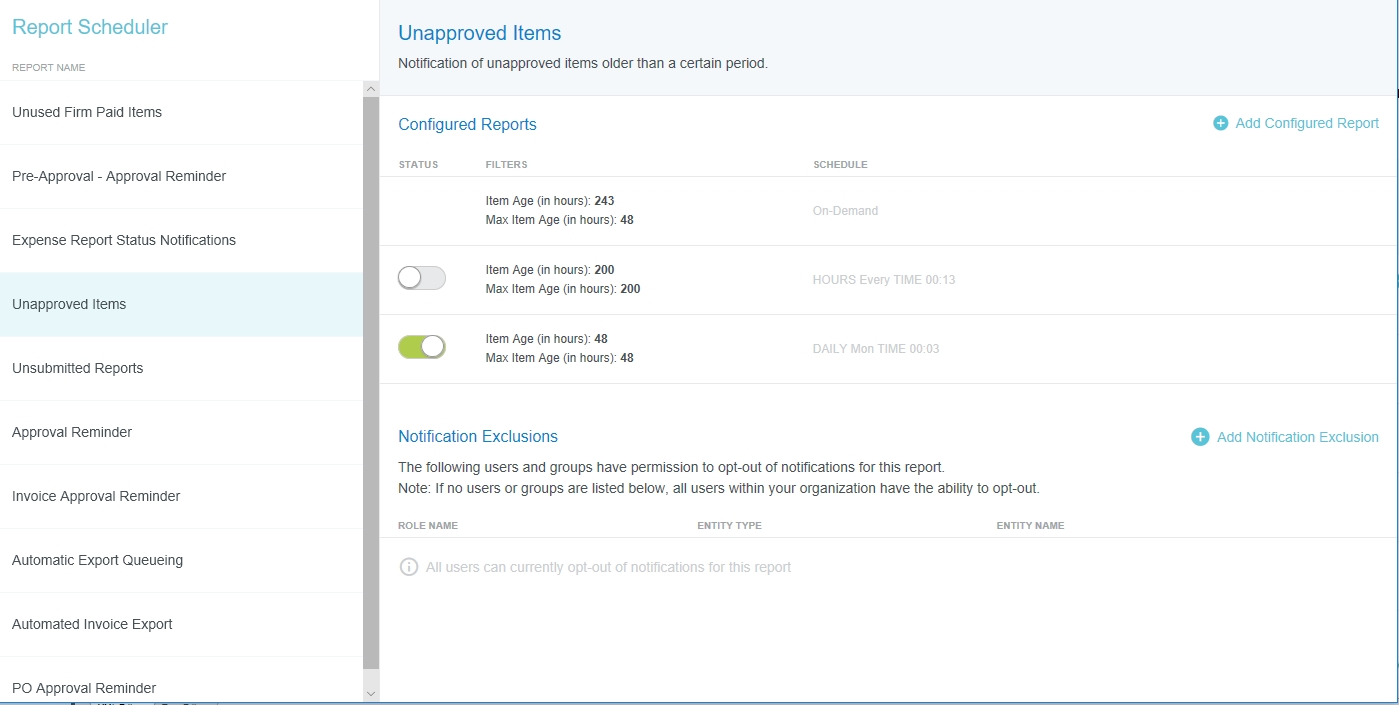Click the sidebar vertical scrollbar thumb
Screen dimensions: 1399x705
pyautogui.click(x=371, y=380)
